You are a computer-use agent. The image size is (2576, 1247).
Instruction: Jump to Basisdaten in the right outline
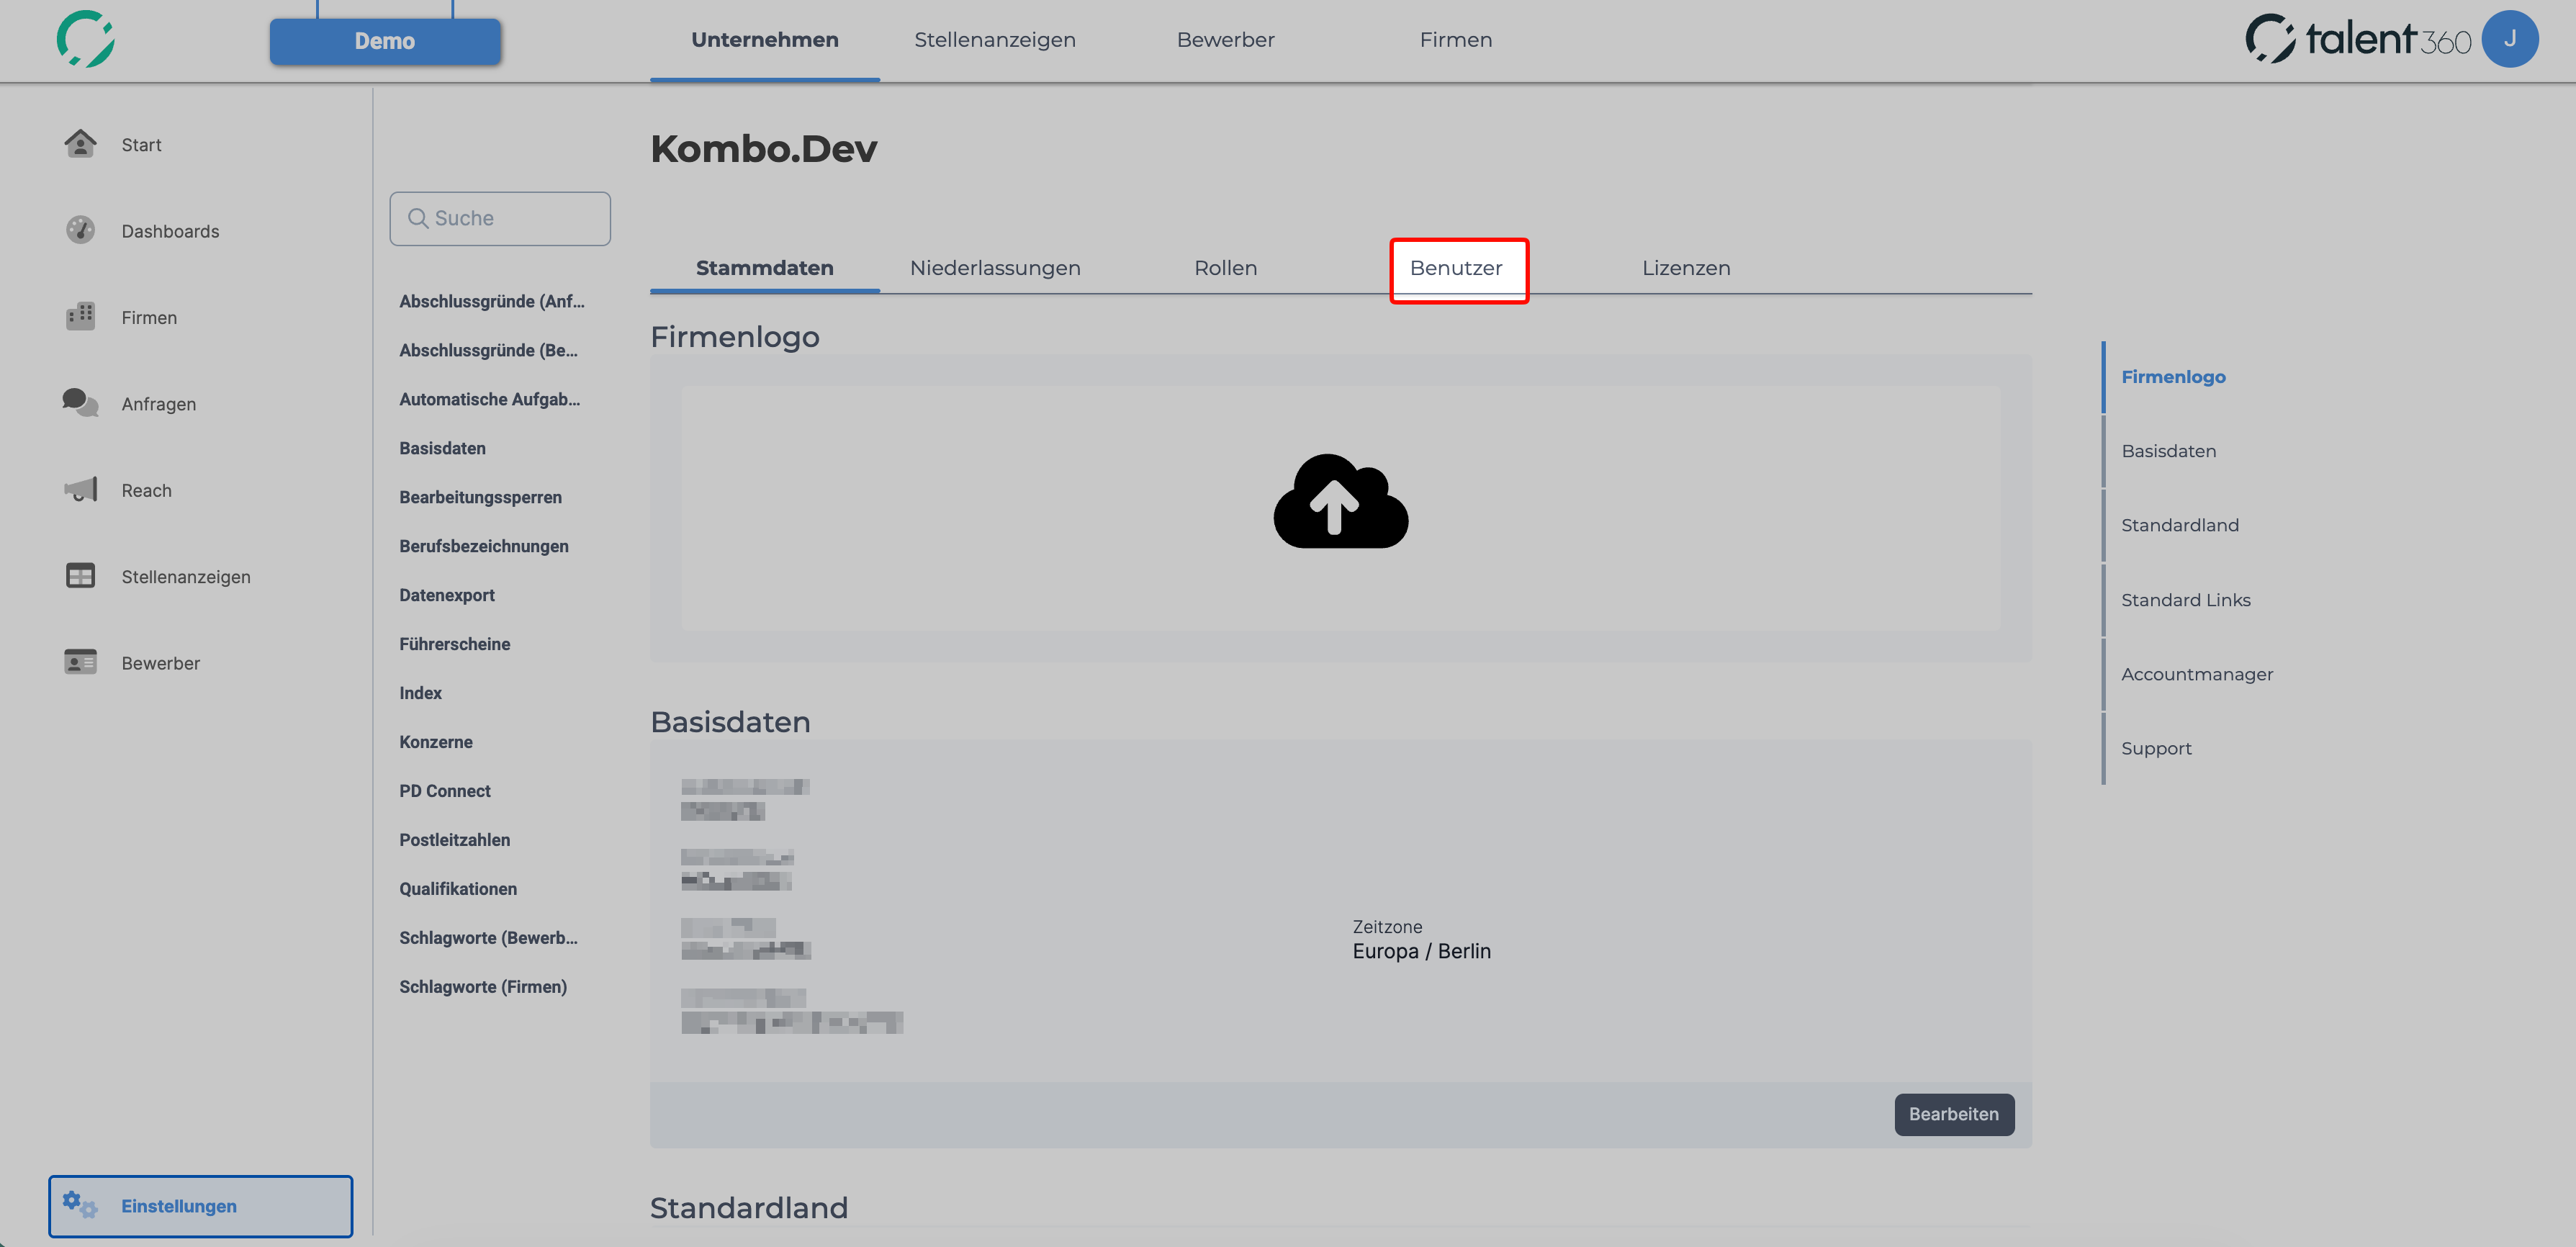2169,451
